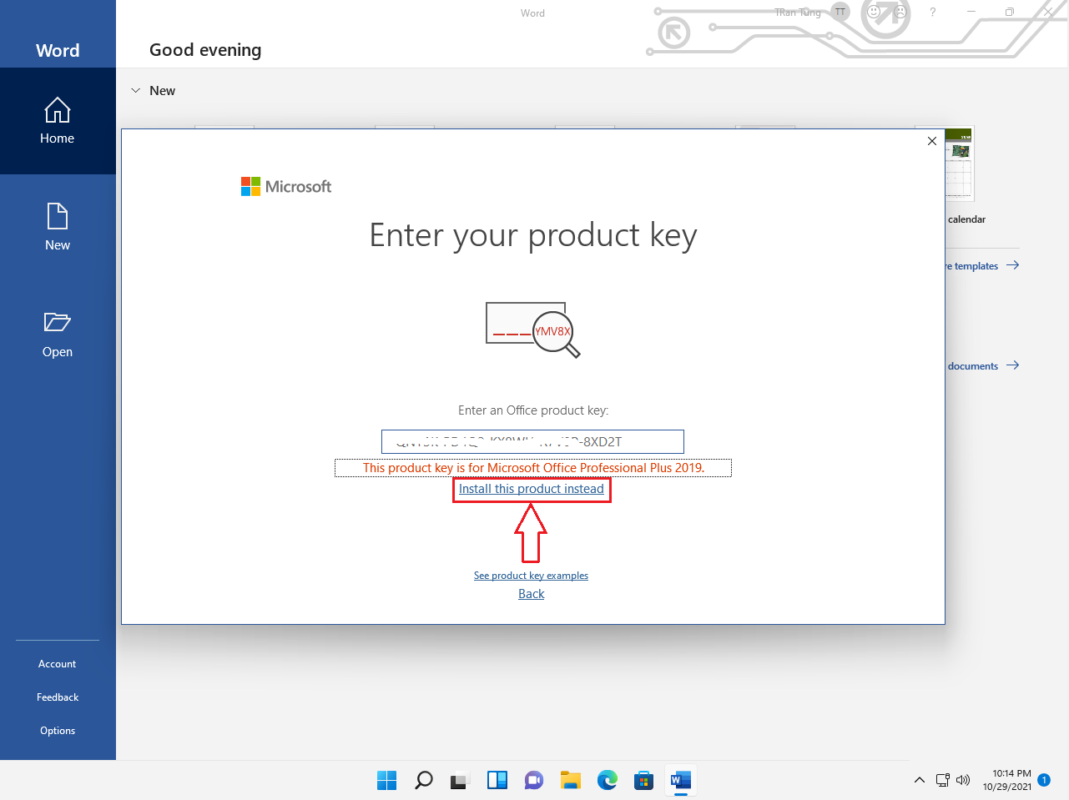Open Teams Chat from the taskbar

point(533,780)
